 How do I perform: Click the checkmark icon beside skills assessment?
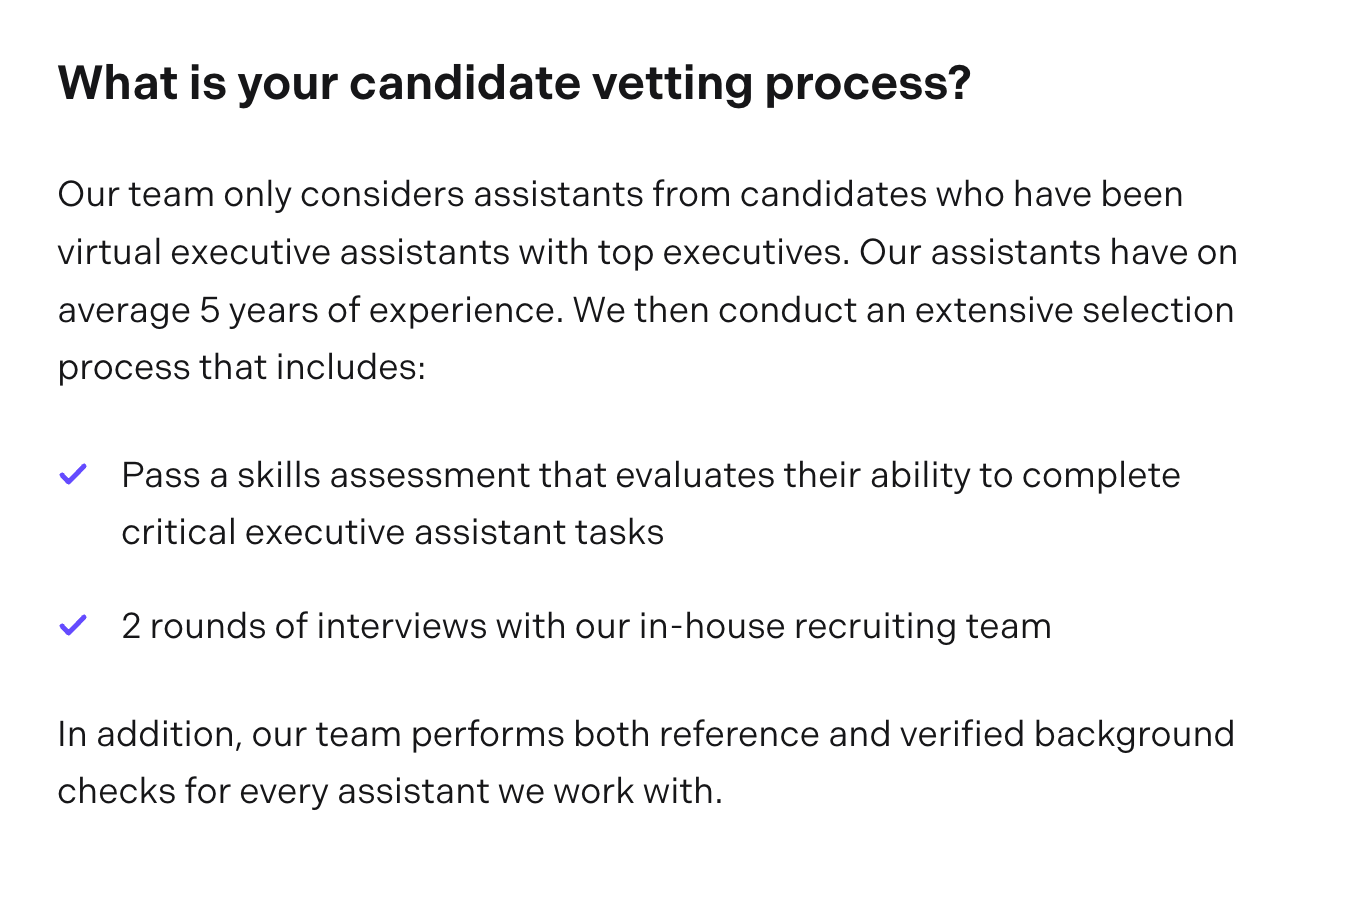click(73, 474)
